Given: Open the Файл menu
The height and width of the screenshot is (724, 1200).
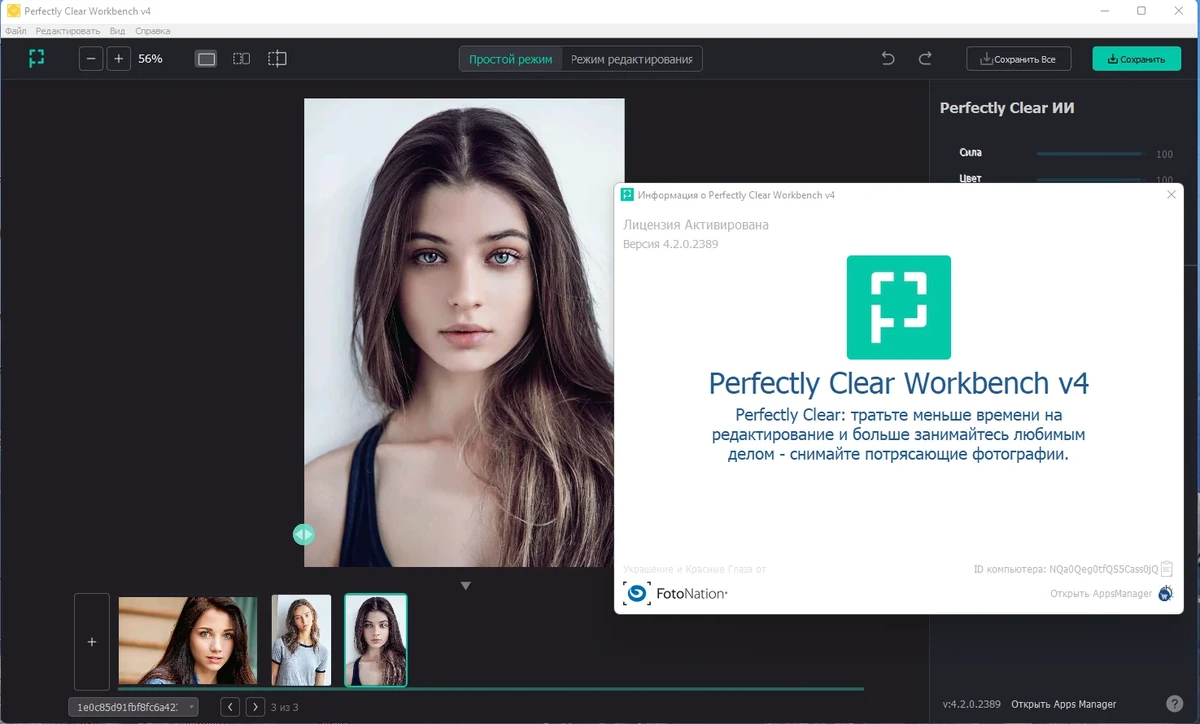Looking at the screenshot, I should pyautogui.click(x=15, y=31).
